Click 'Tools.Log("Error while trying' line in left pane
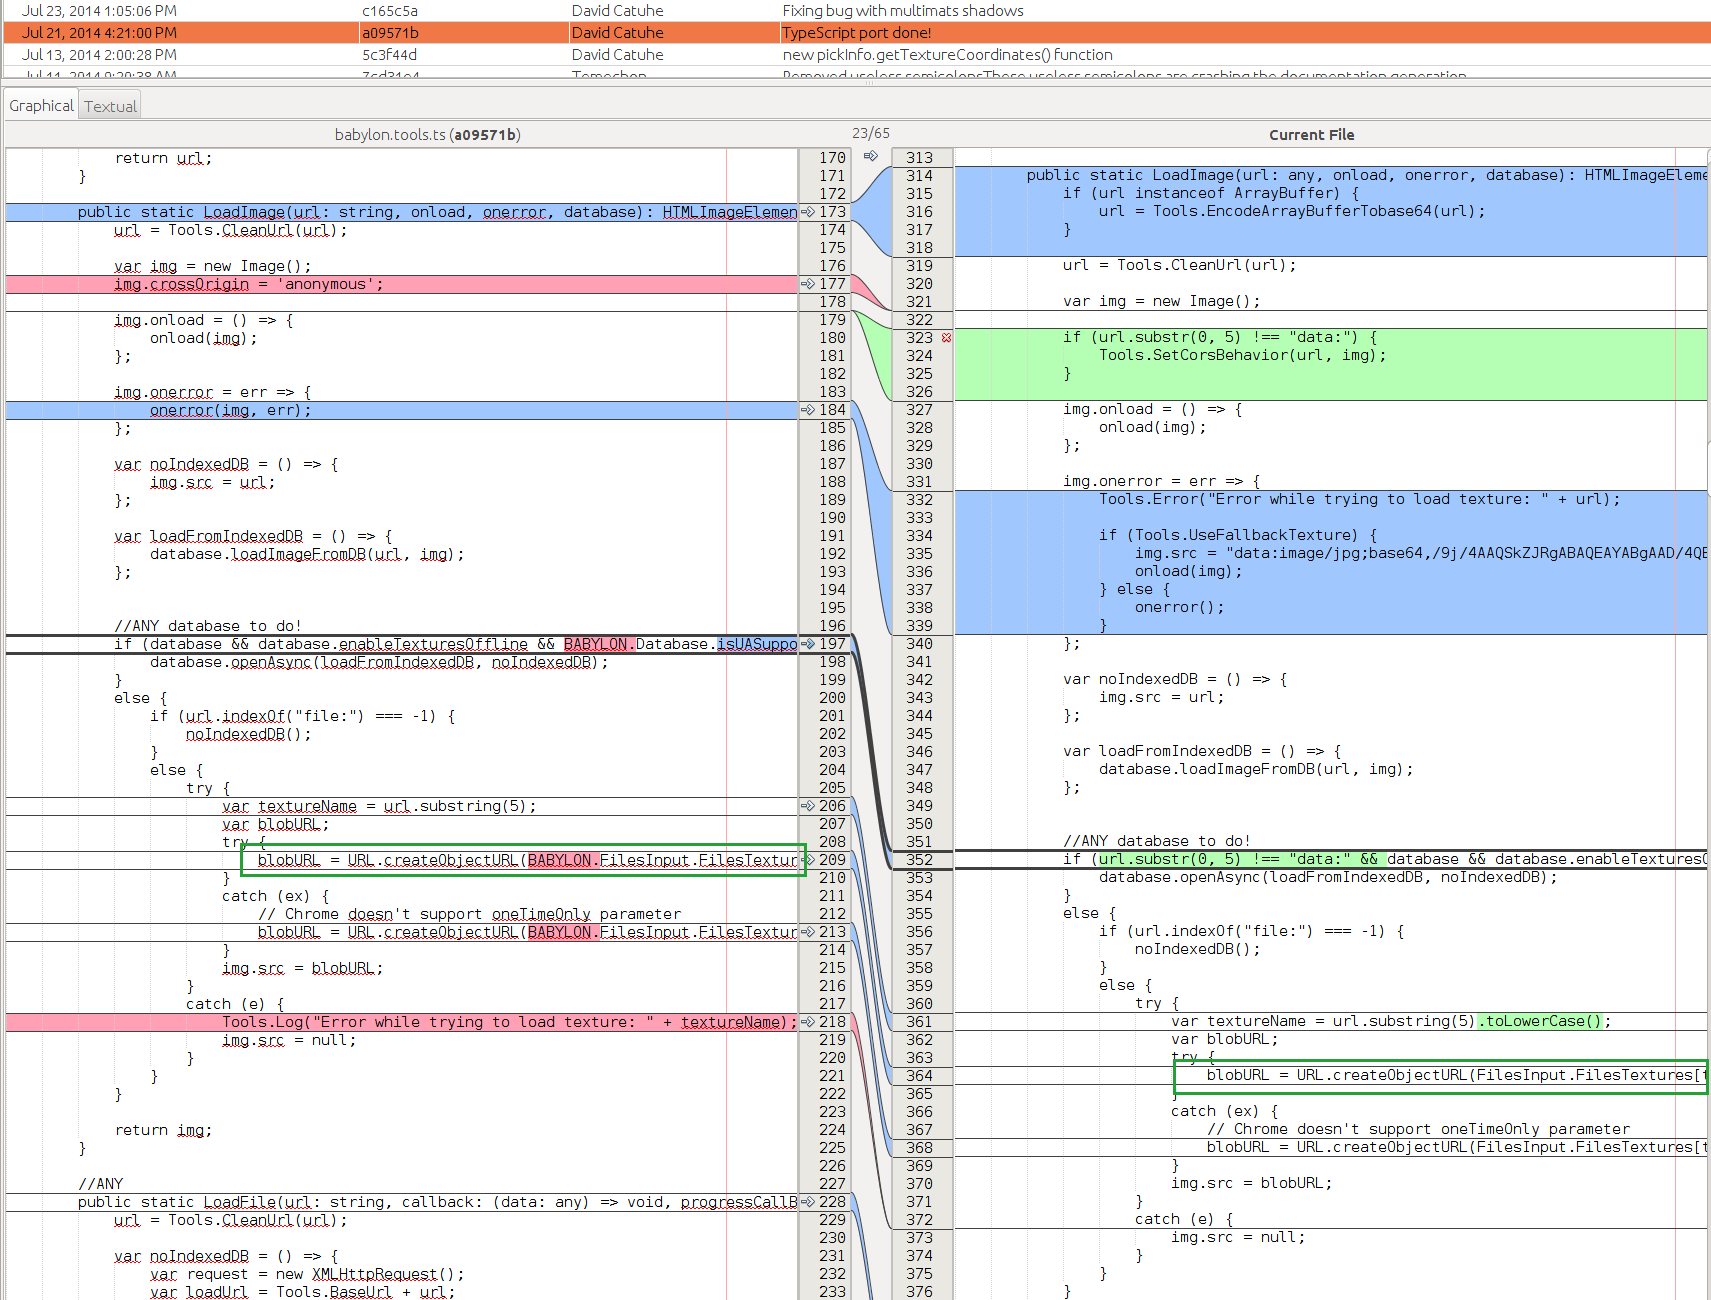This screenshot has height=1300, width=1711. tap(509, 1022)
